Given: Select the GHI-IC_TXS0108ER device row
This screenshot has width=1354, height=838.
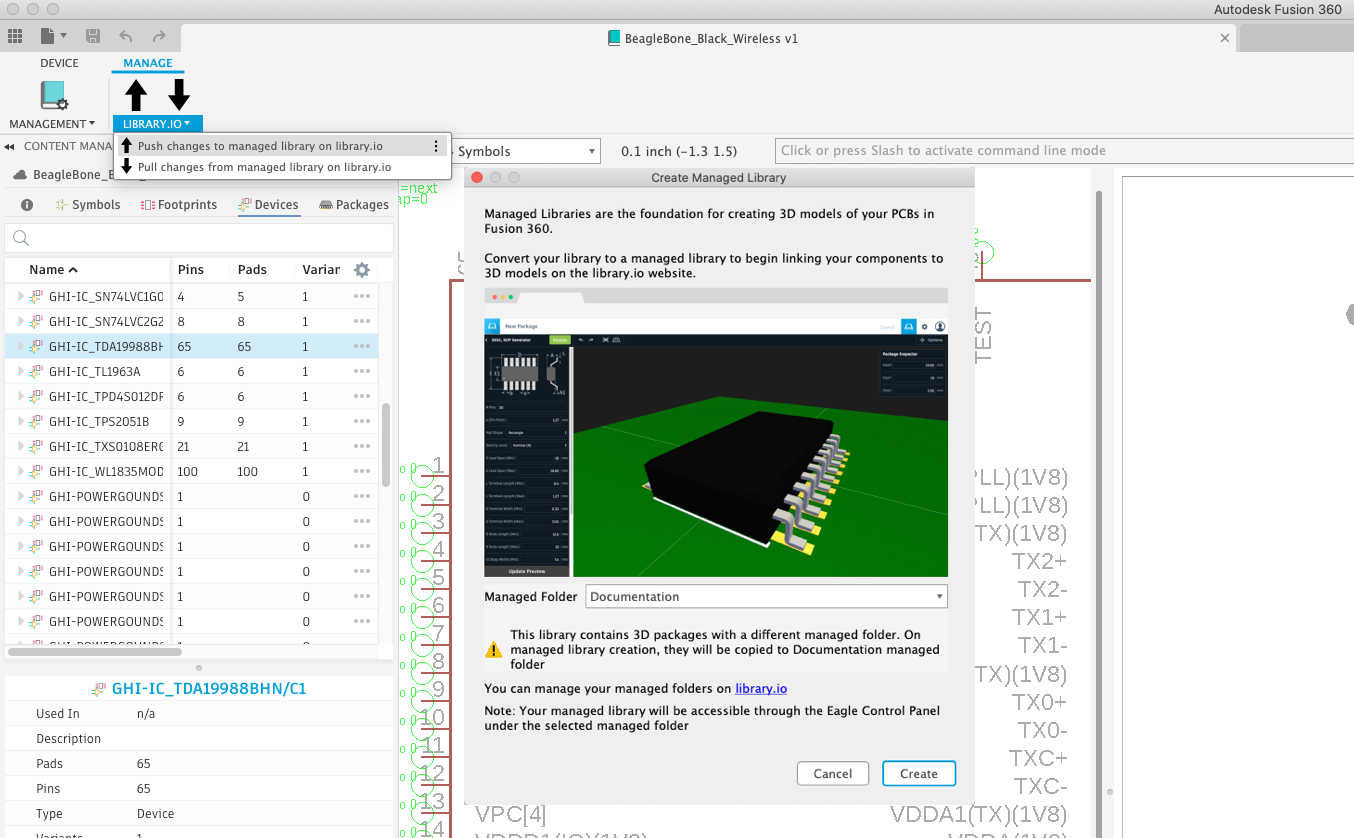Looking at the screenshot, I should 192,447.
